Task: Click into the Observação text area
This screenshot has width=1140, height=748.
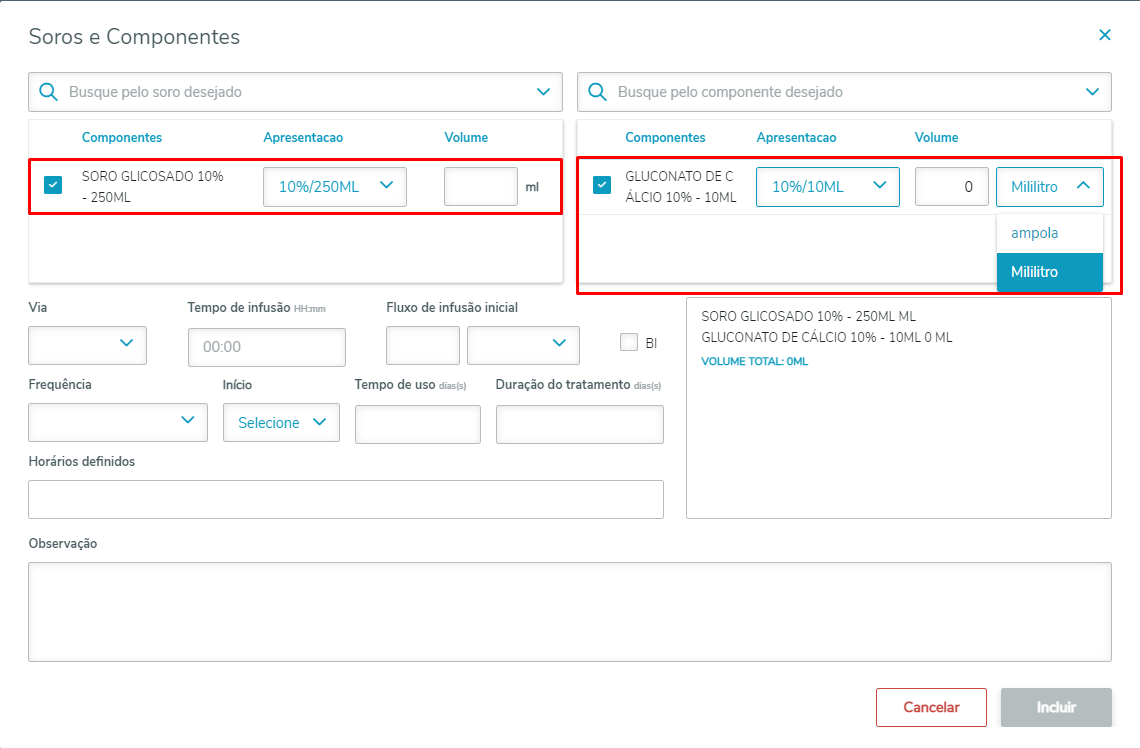Action: click(x=569, y=611)
